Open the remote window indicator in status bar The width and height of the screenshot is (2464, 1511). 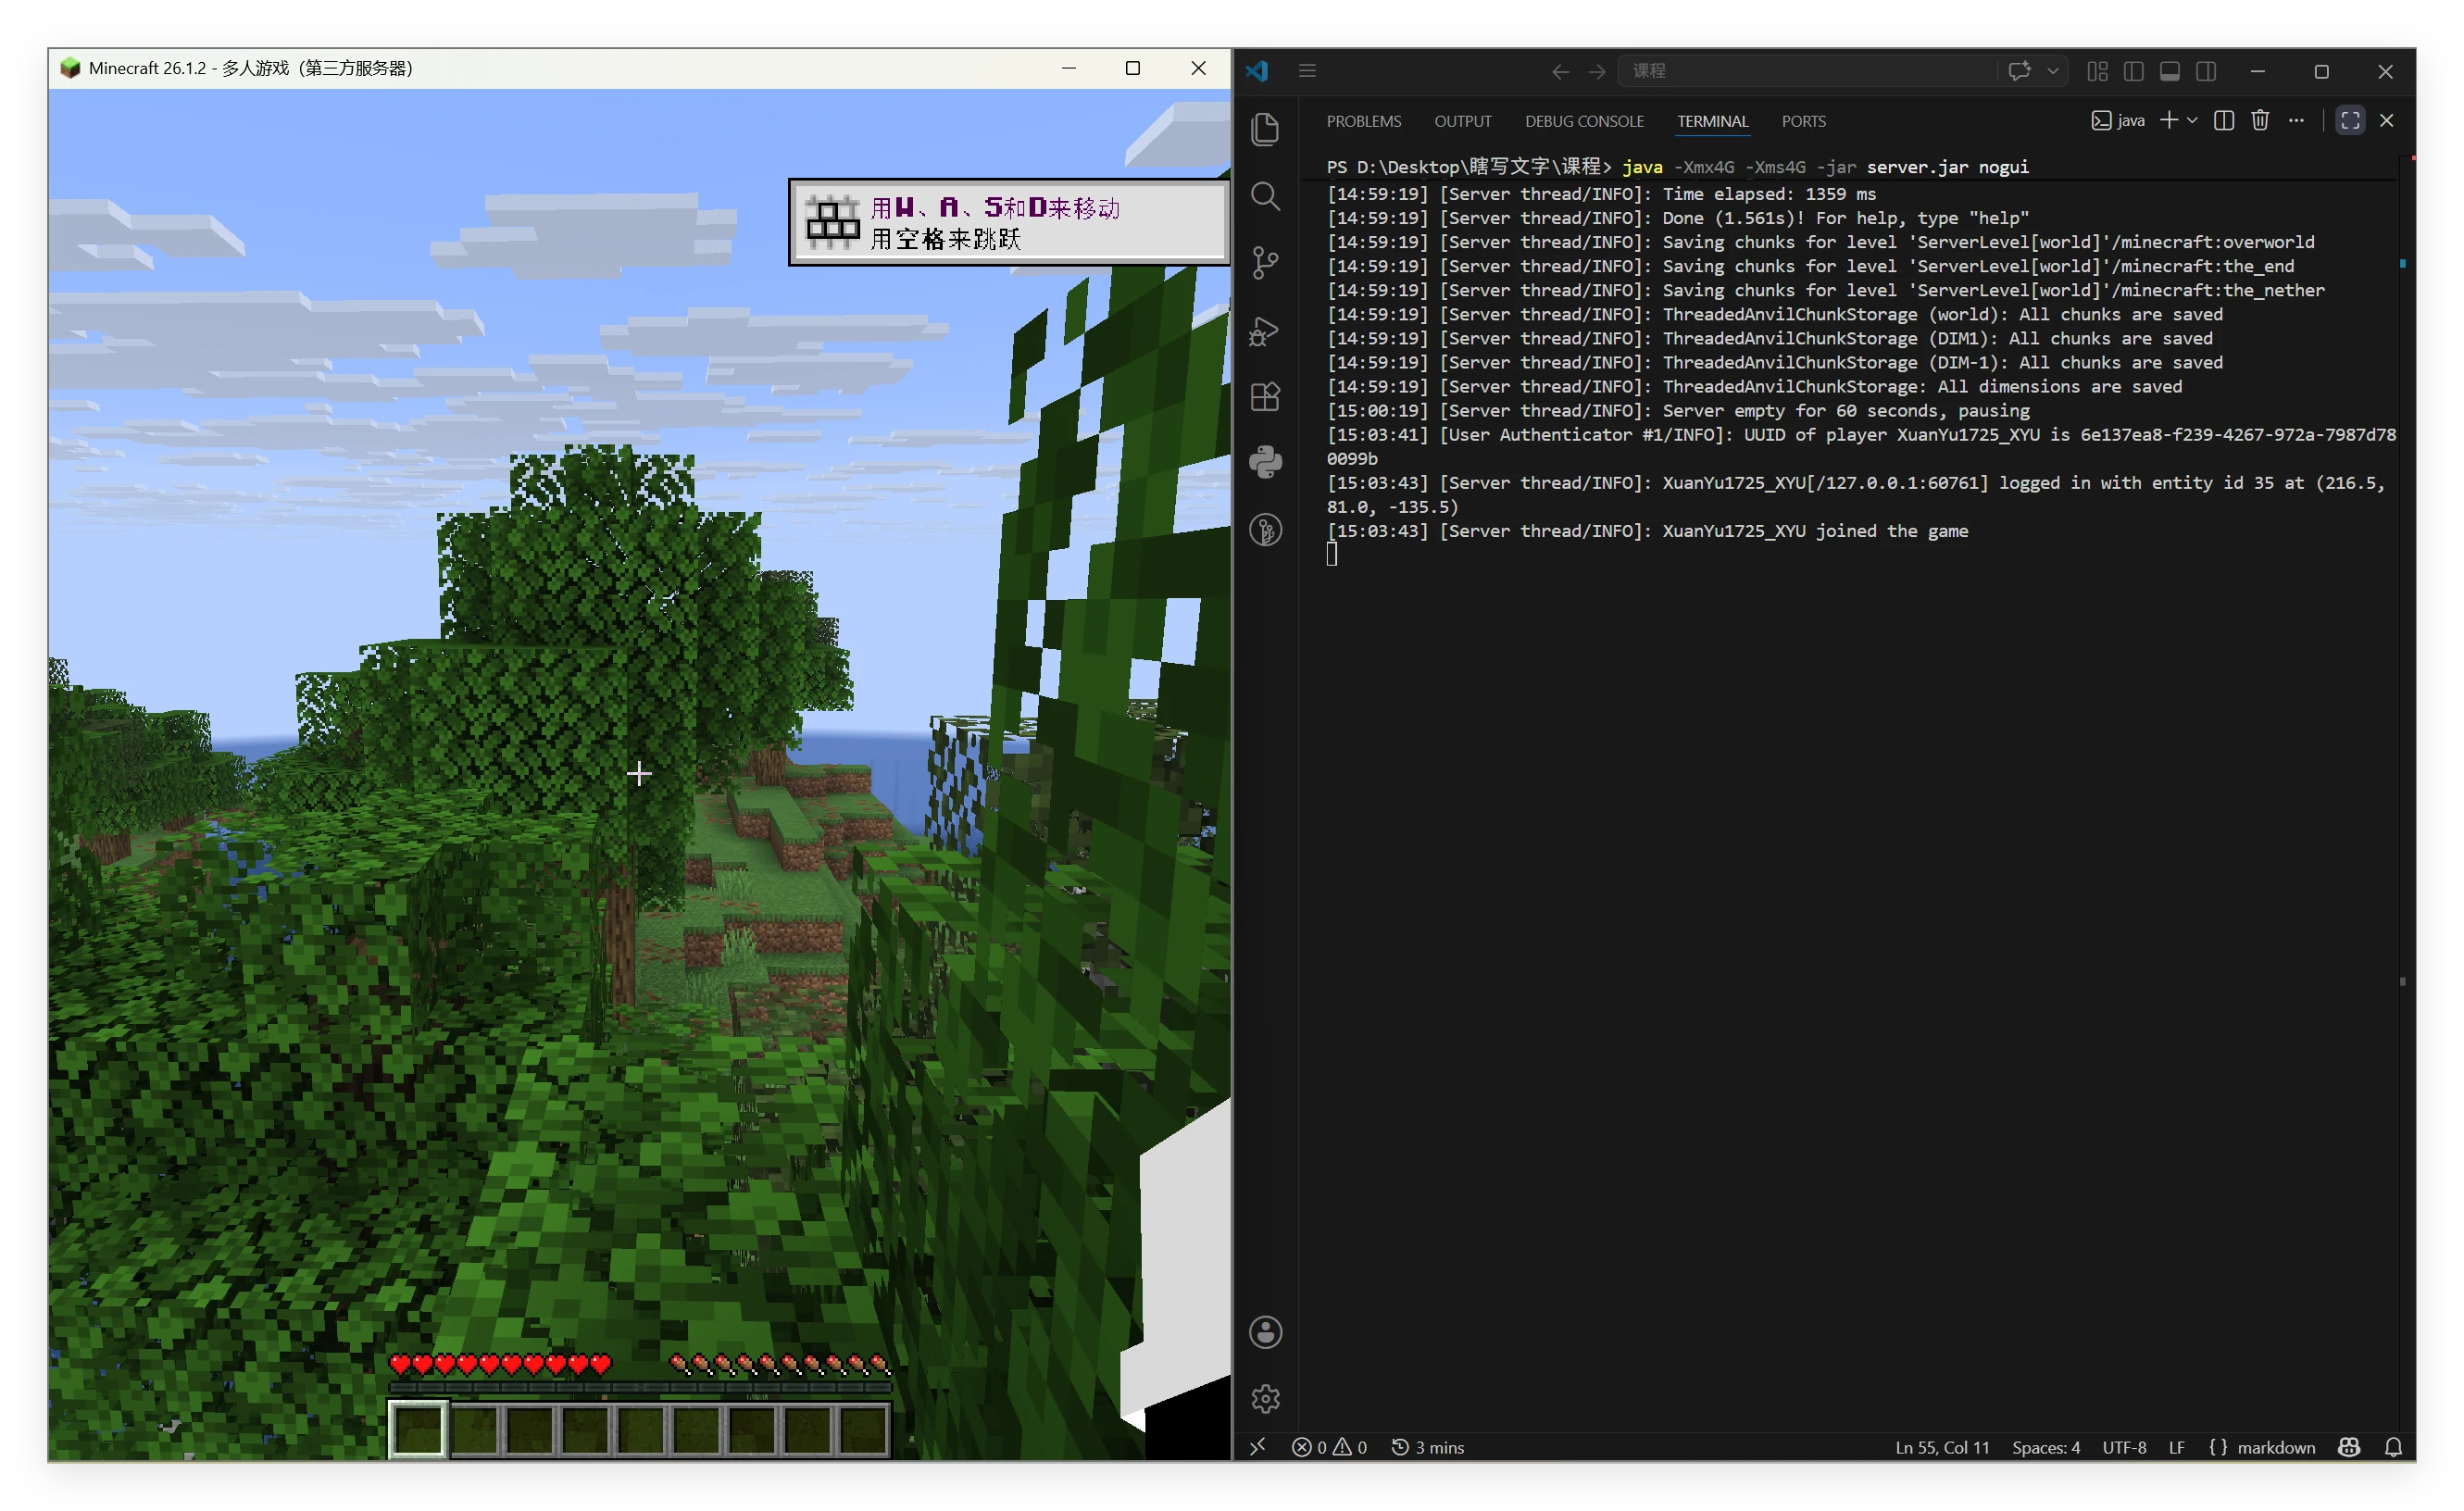(1257, 1446)
